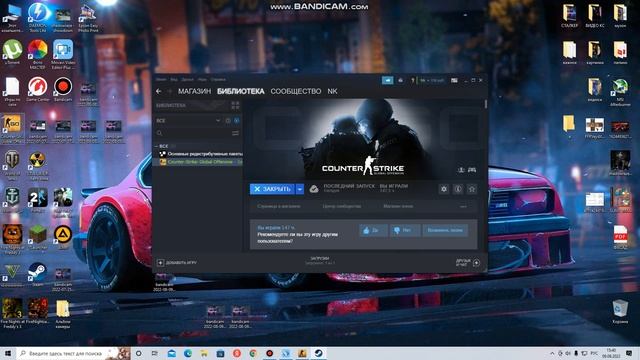640x360 pixels.
Task: Open dropdown arrow next to ЗАКРЫТЬ
Action: (x=300, y=189)
